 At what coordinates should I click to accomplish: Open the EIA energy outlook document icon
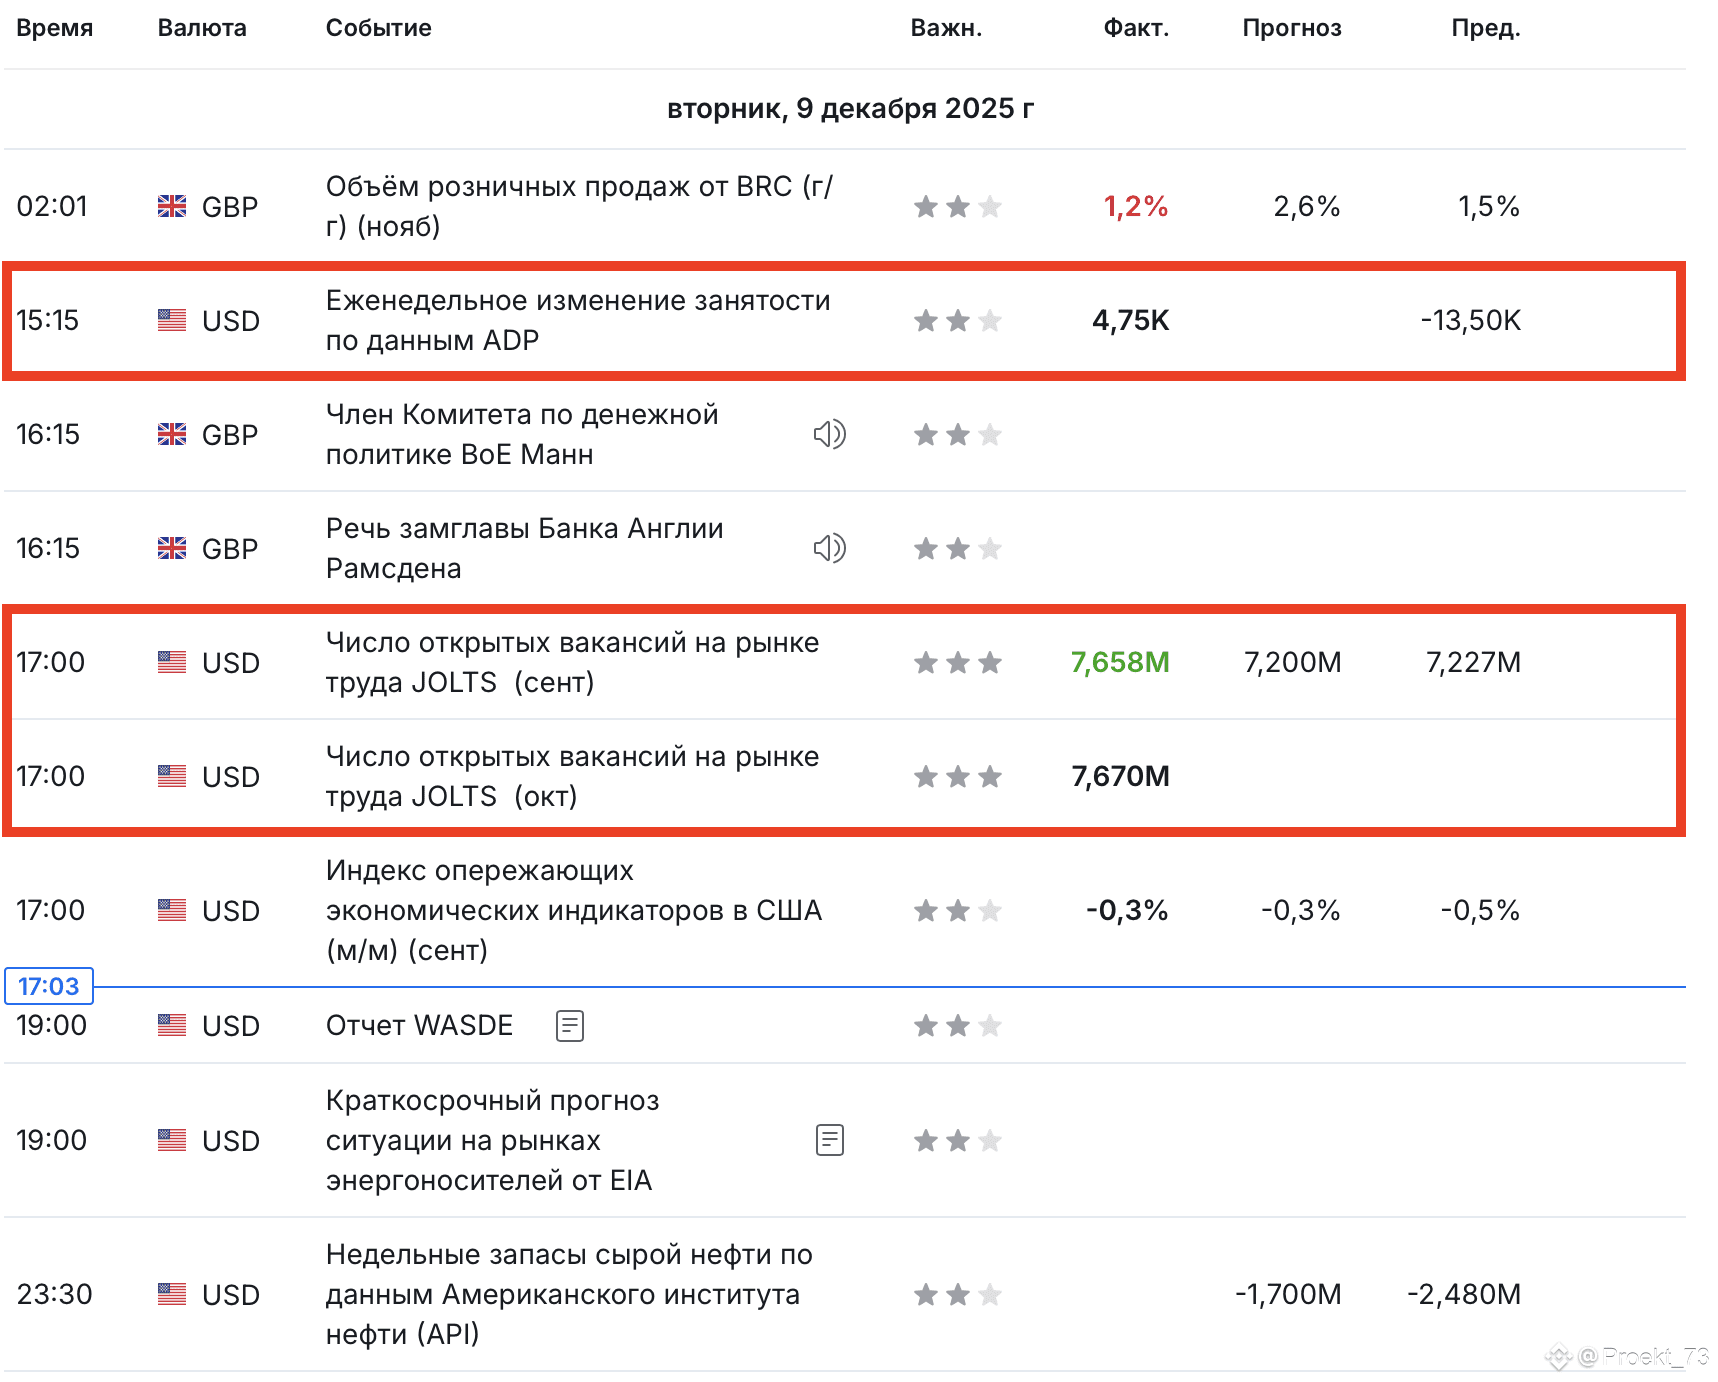(830, 1140)
